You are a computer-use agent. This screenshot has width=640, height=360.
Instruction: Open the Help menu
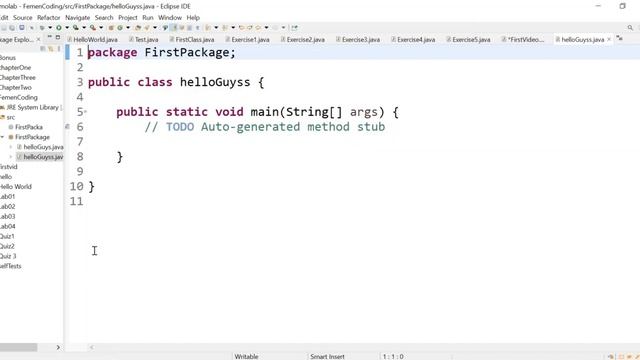pyautogui.click(x=193, y=18)
